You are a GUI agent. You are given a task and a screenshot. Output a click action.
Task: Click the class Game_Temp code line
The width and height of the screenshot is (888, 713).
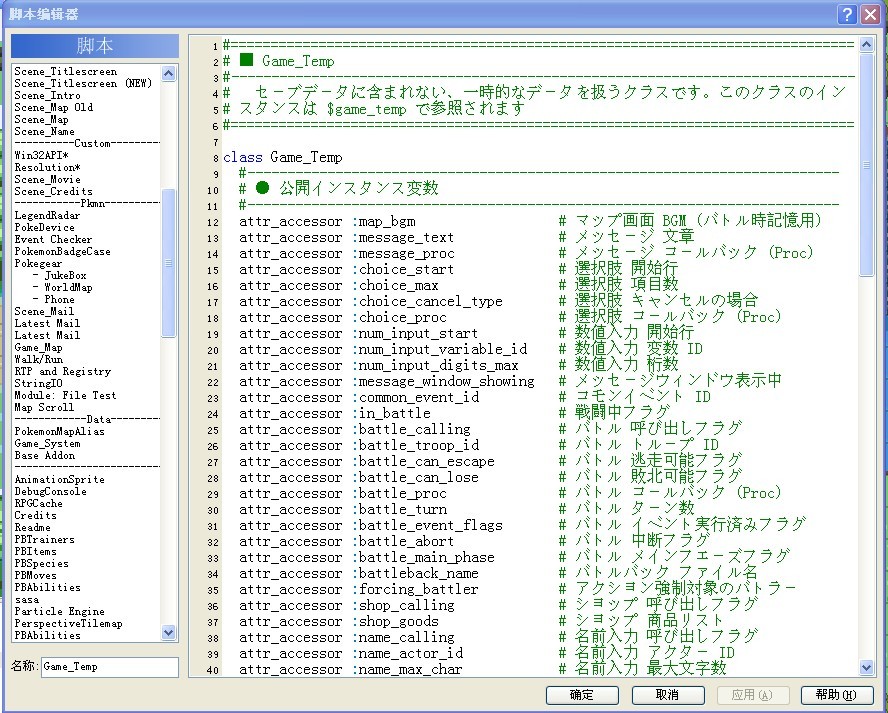283,157
